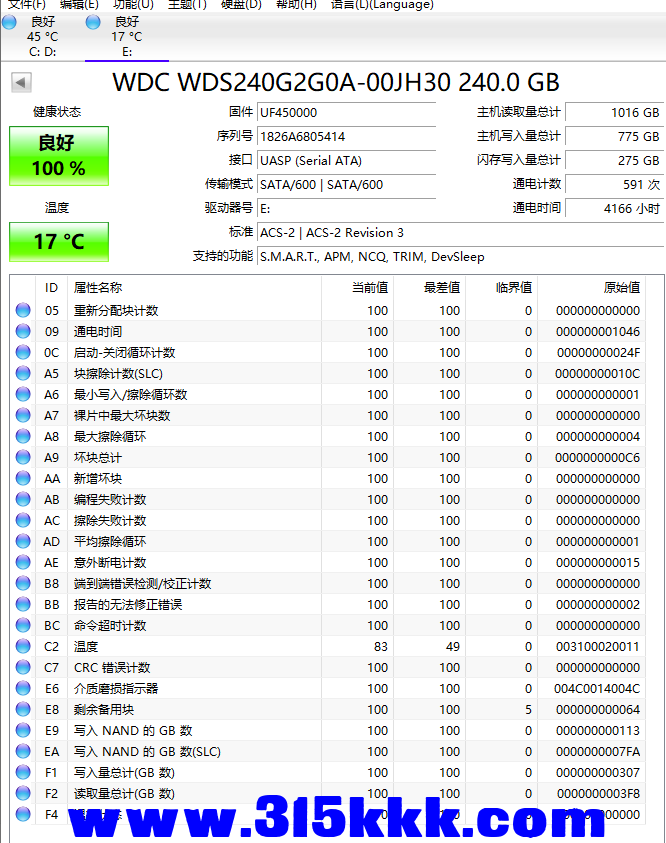The height and width of the screenshot is (843, 666).
Task: Click raw value 003100020011 of 温度
Action: pyautogui.click(x=598, y=647)
